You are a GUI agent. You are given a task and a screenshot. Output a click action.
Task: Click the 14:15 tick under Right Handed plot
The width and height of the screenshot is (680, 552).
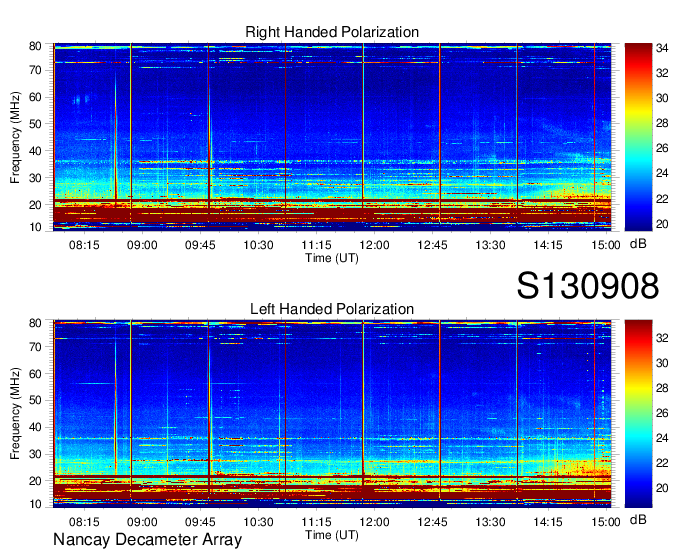click(x=548, y=245)
